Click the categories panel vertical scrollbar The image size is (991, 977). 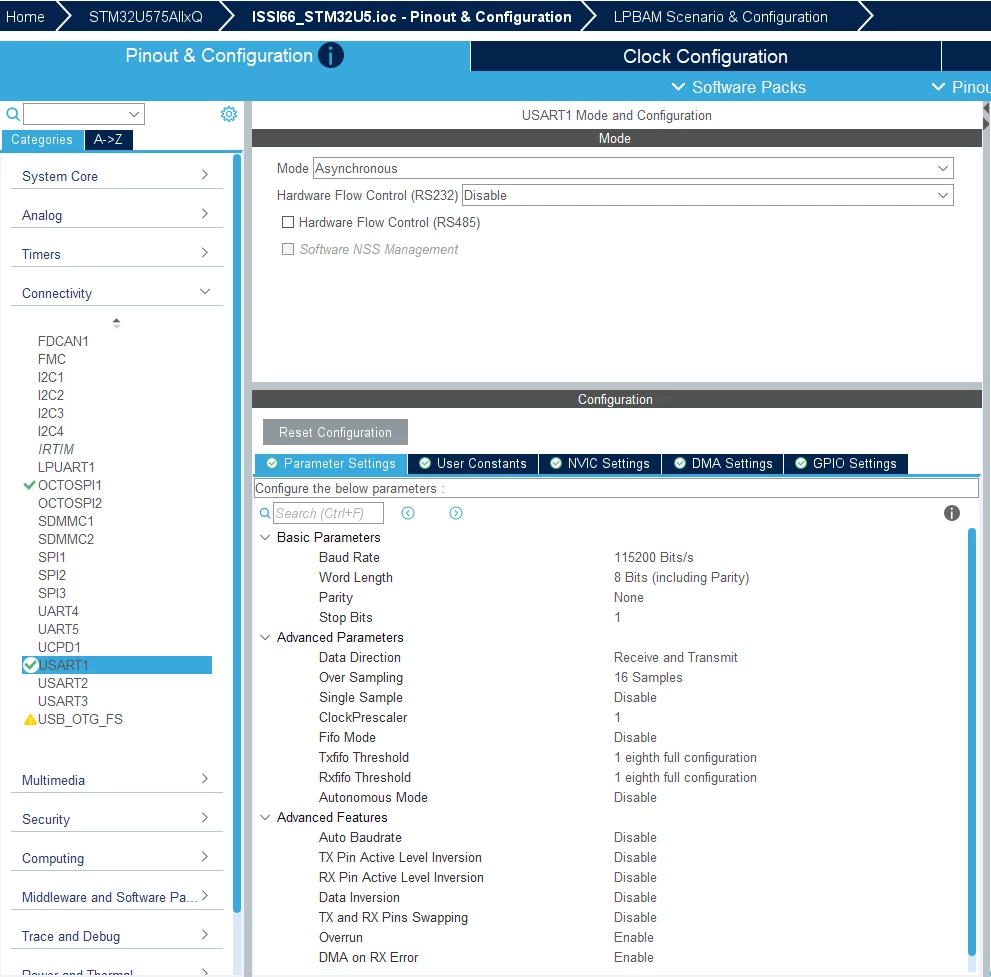click(237, 534)
